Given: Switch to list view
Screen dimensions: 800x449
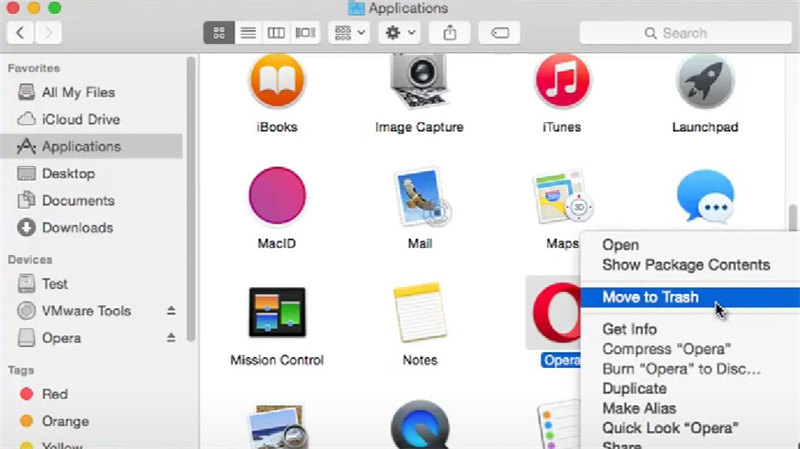Looking at the screenshot, I should tap(248, 33).
